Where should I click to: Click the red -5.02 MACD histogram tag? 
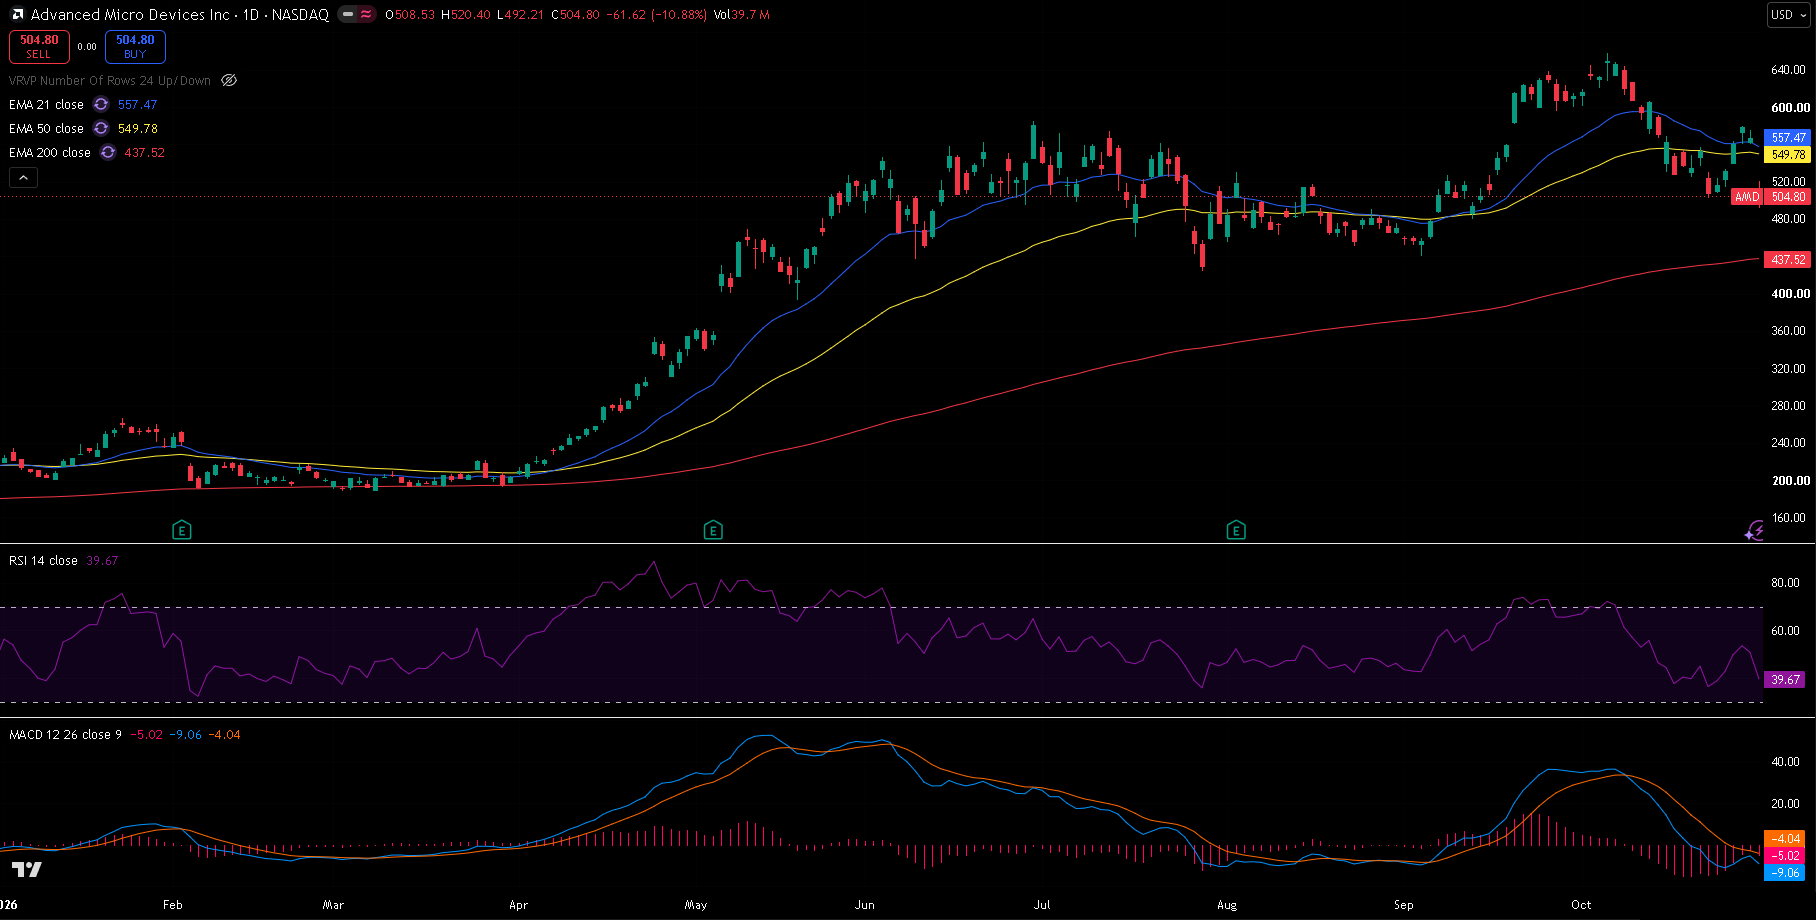click(x=1785, y=856)
